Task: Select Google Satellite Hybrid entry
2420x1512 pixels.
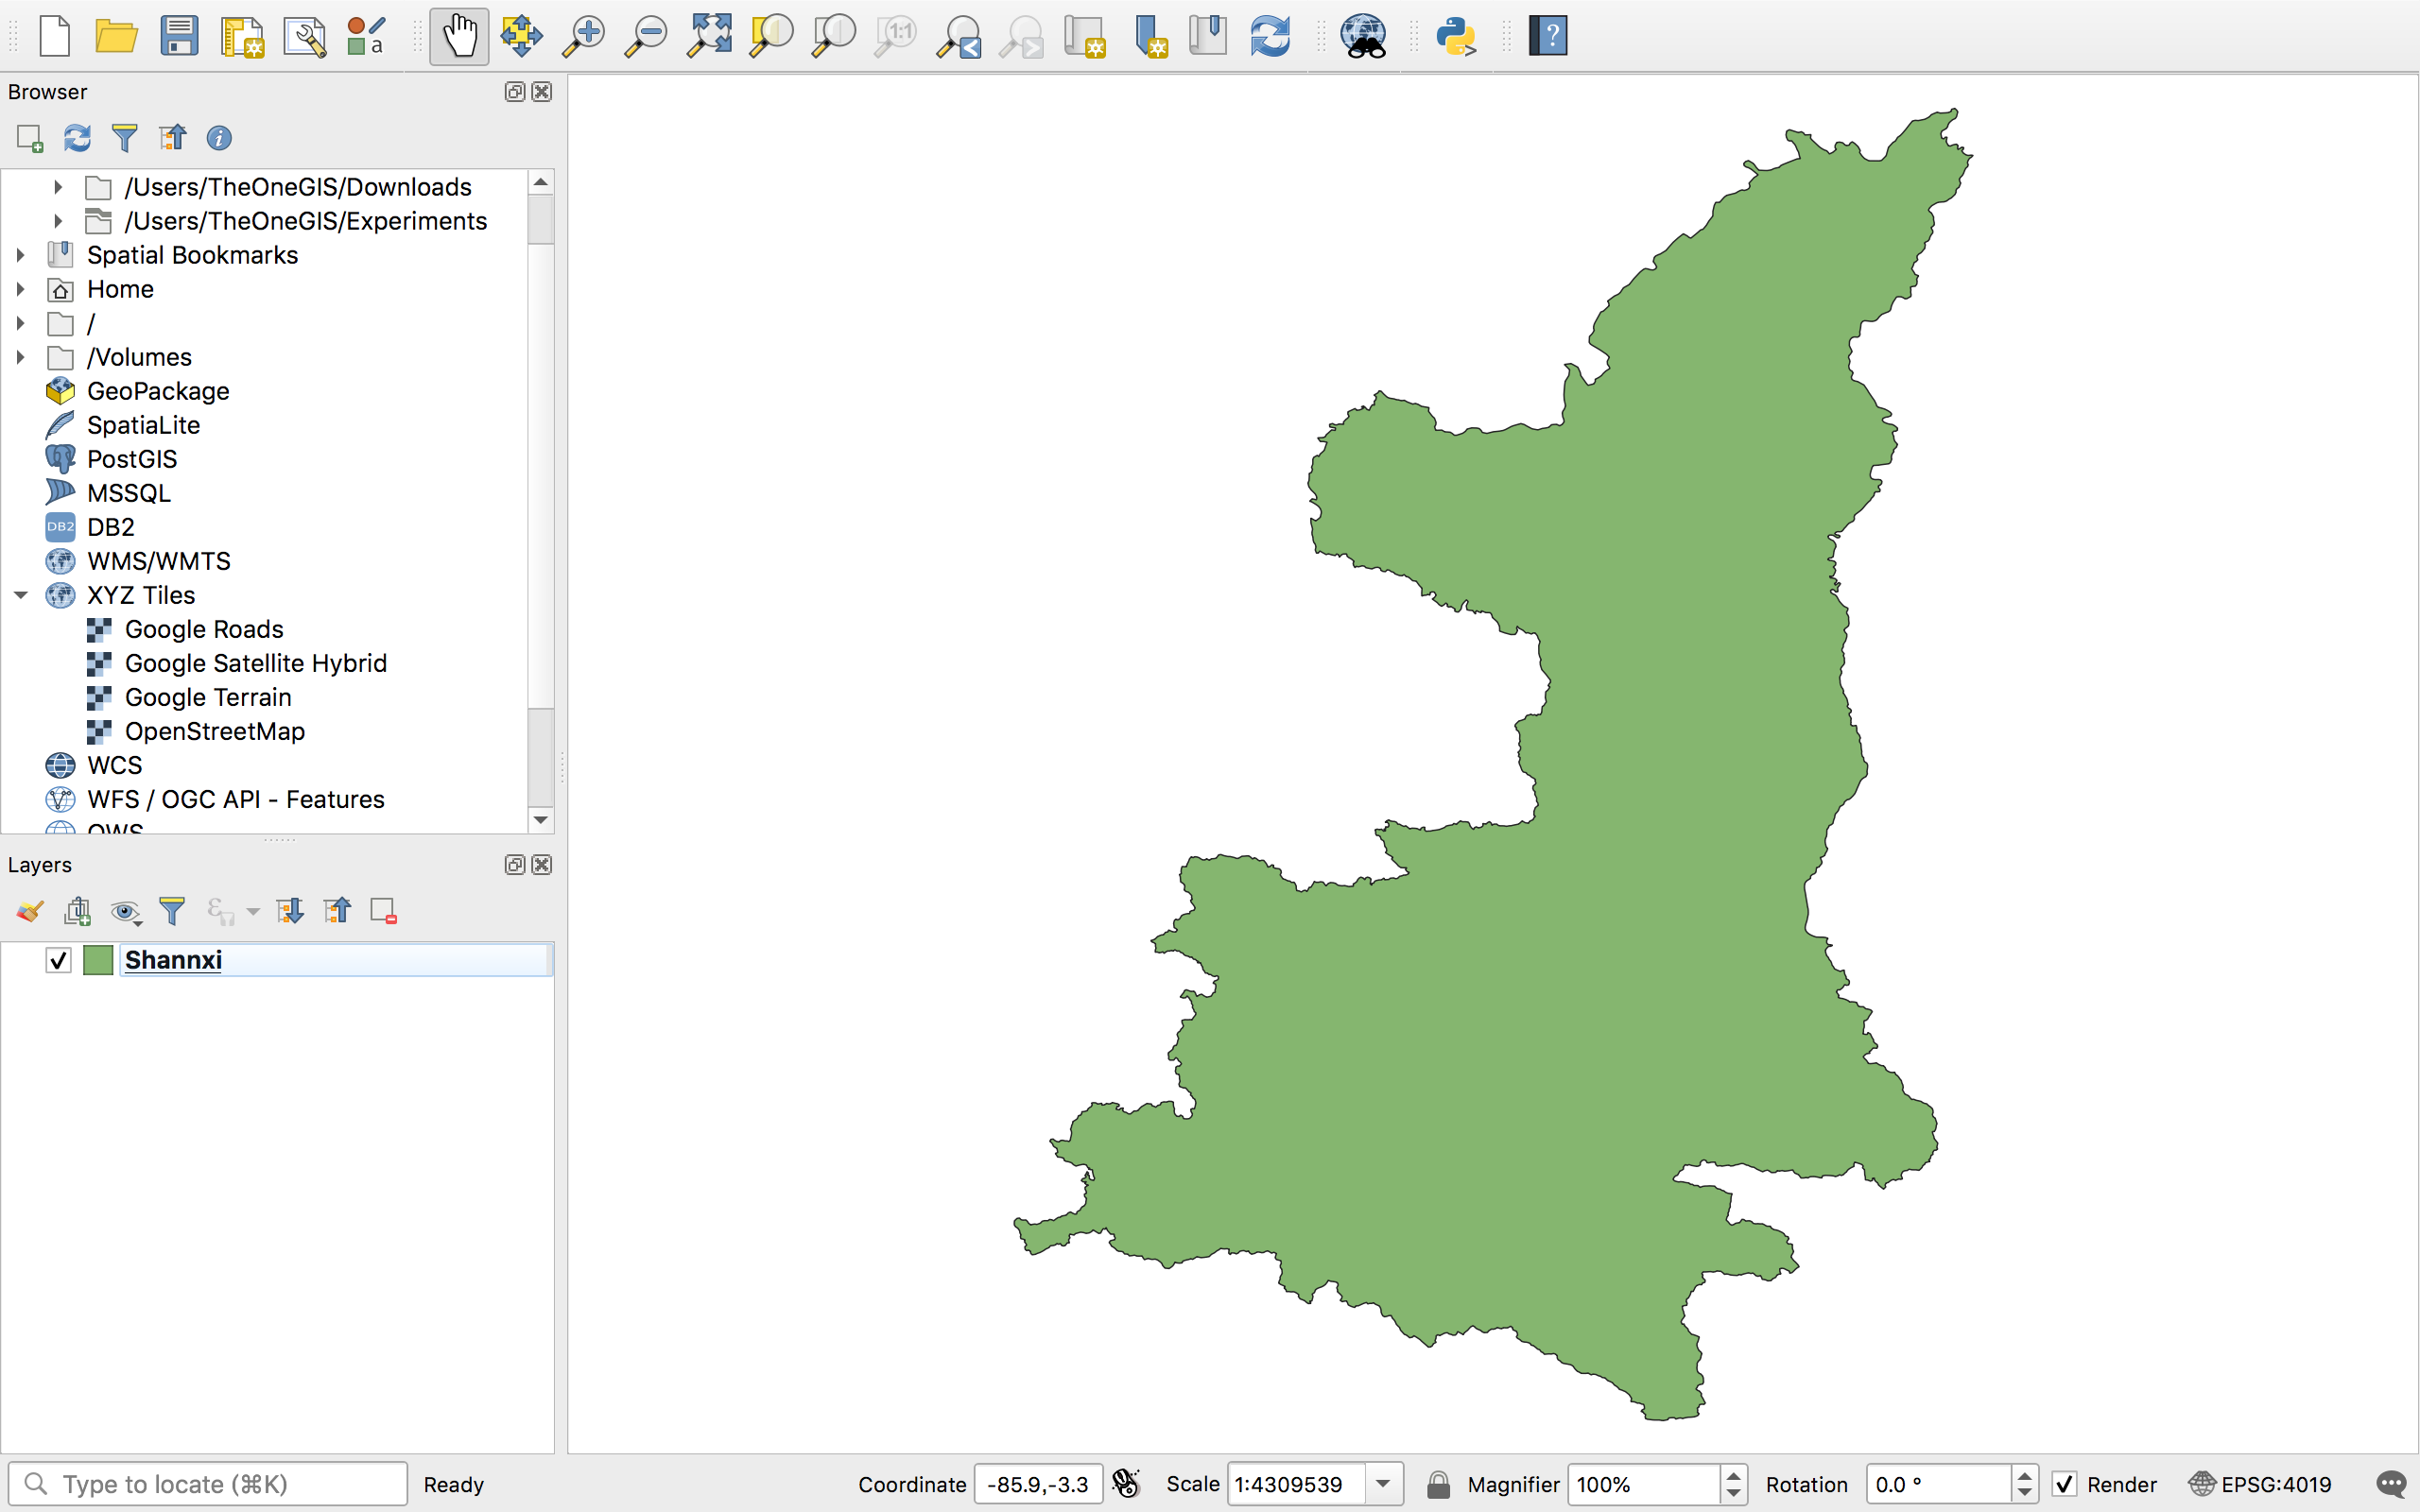Action: click(x=255, y=663)
